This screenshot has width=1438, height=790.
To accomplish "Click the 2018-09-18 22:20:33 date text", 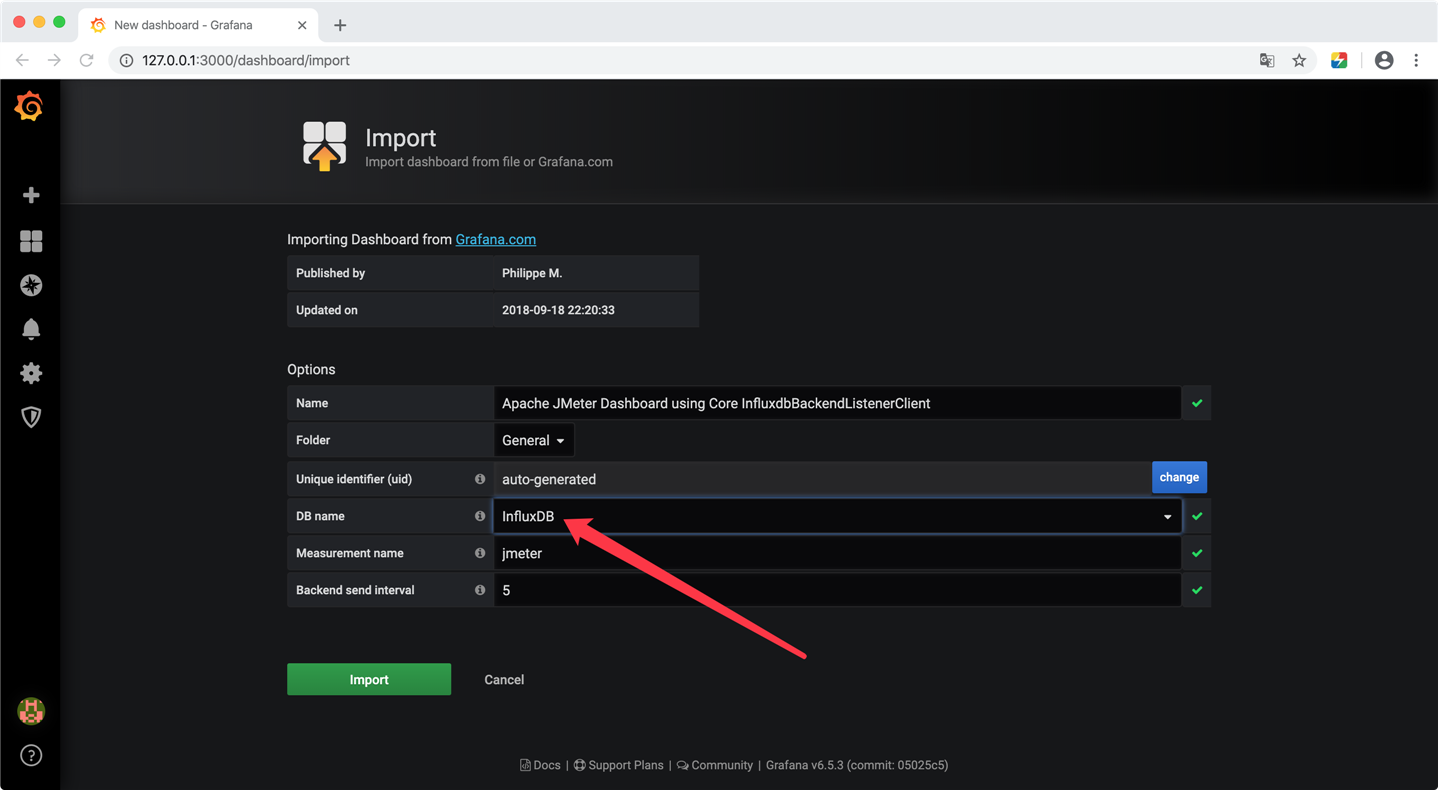I will pyautogui.click(x=558, y=310).
